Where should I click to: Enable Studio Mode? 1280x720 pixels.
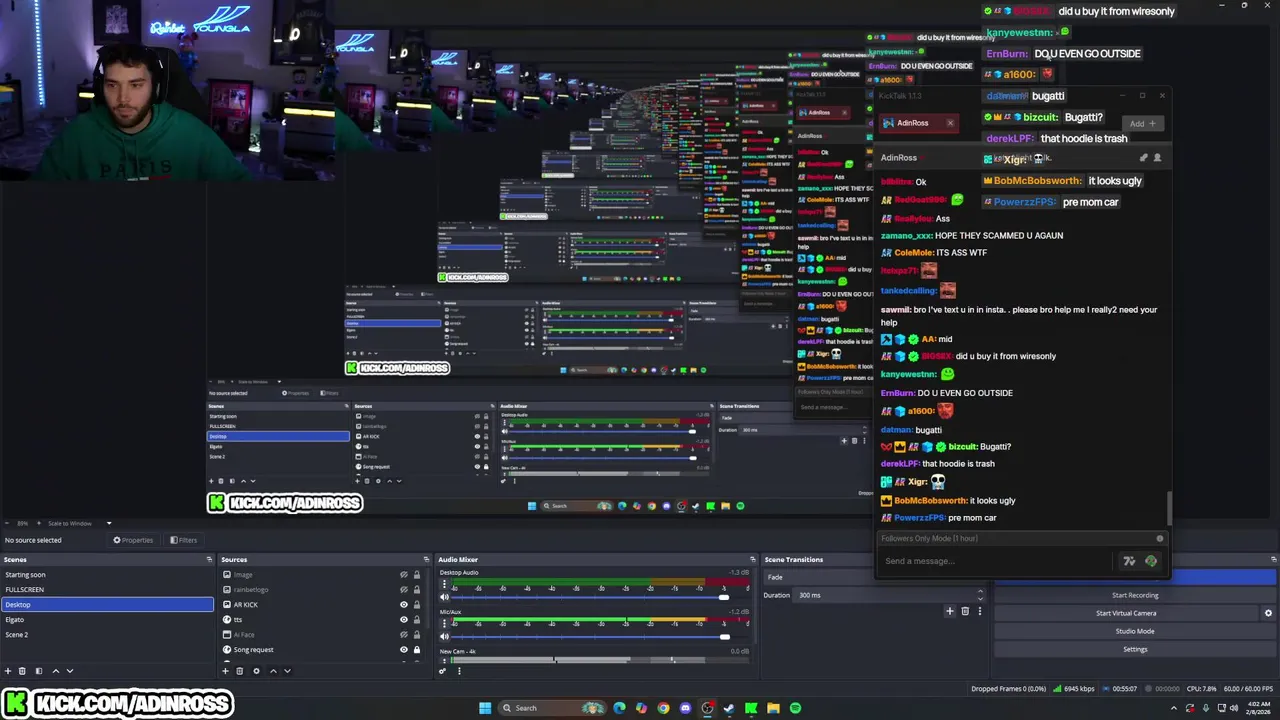pyautogui.click(x=1135, y=631)
